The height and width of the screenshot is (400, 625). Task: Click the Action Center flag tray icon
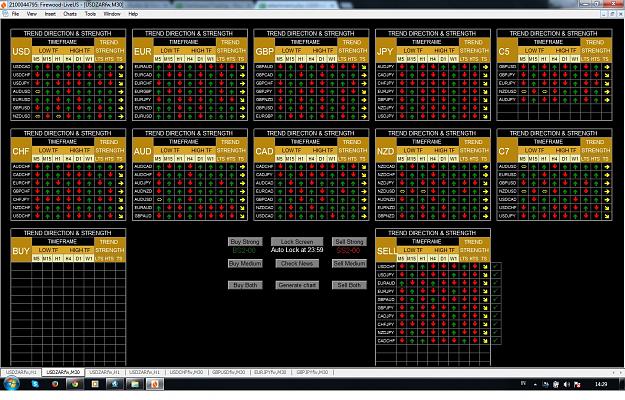tap(577, 384)
